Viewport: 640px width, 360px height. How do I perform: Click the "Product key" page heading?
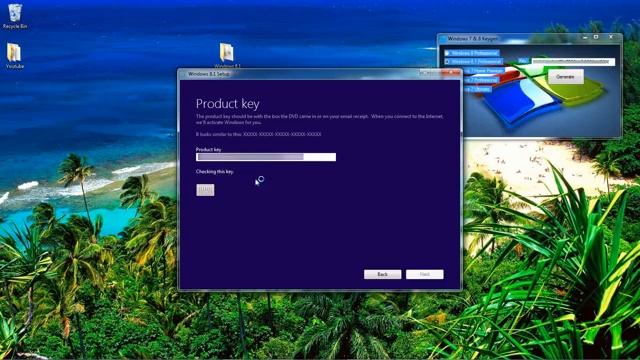pos(227,104)
